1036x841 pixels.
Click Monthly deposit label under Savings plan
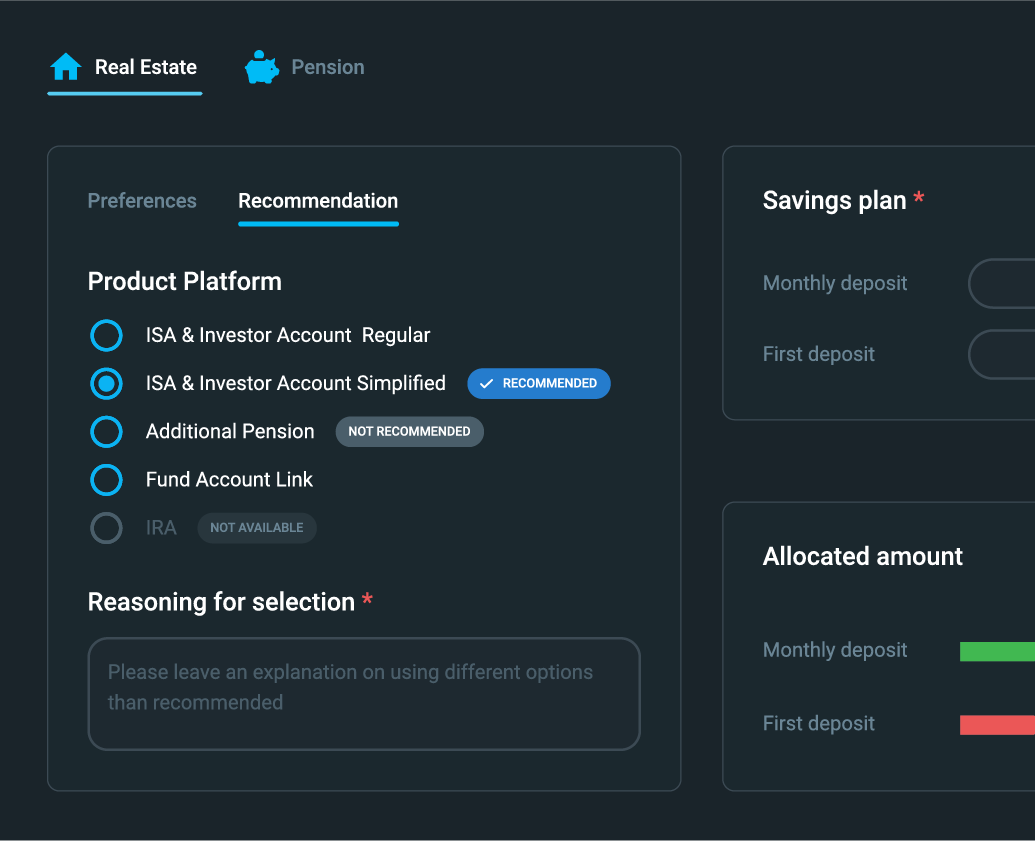[x=835, y=283]
